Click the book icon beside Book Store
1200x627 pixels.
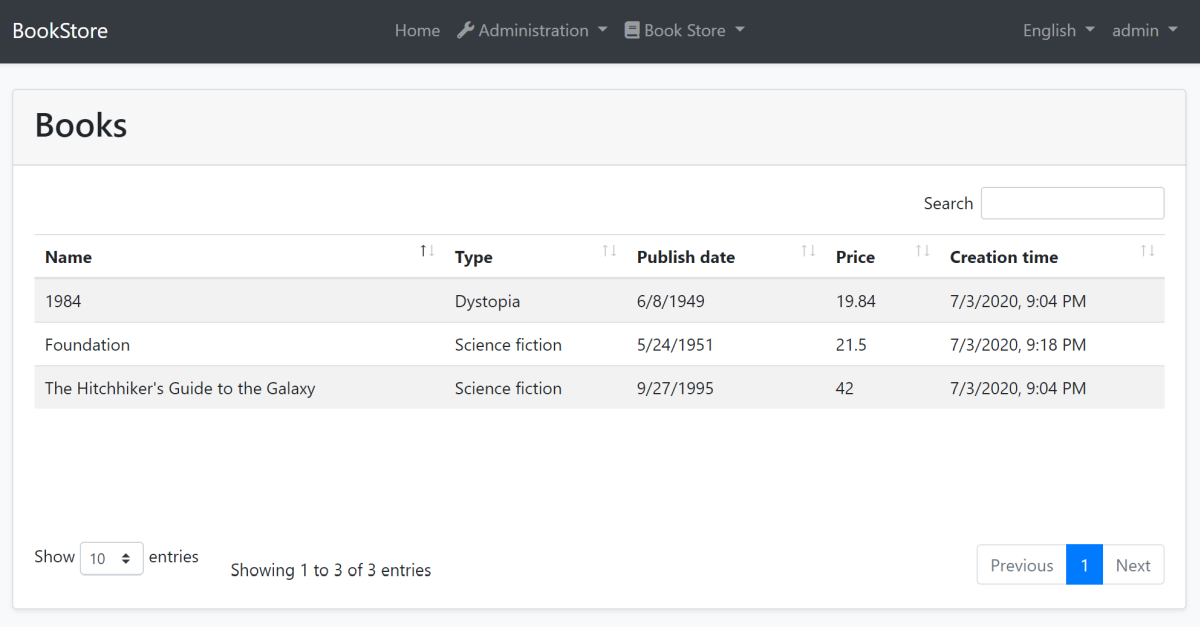pyautogui.click(x=632, y=30)
